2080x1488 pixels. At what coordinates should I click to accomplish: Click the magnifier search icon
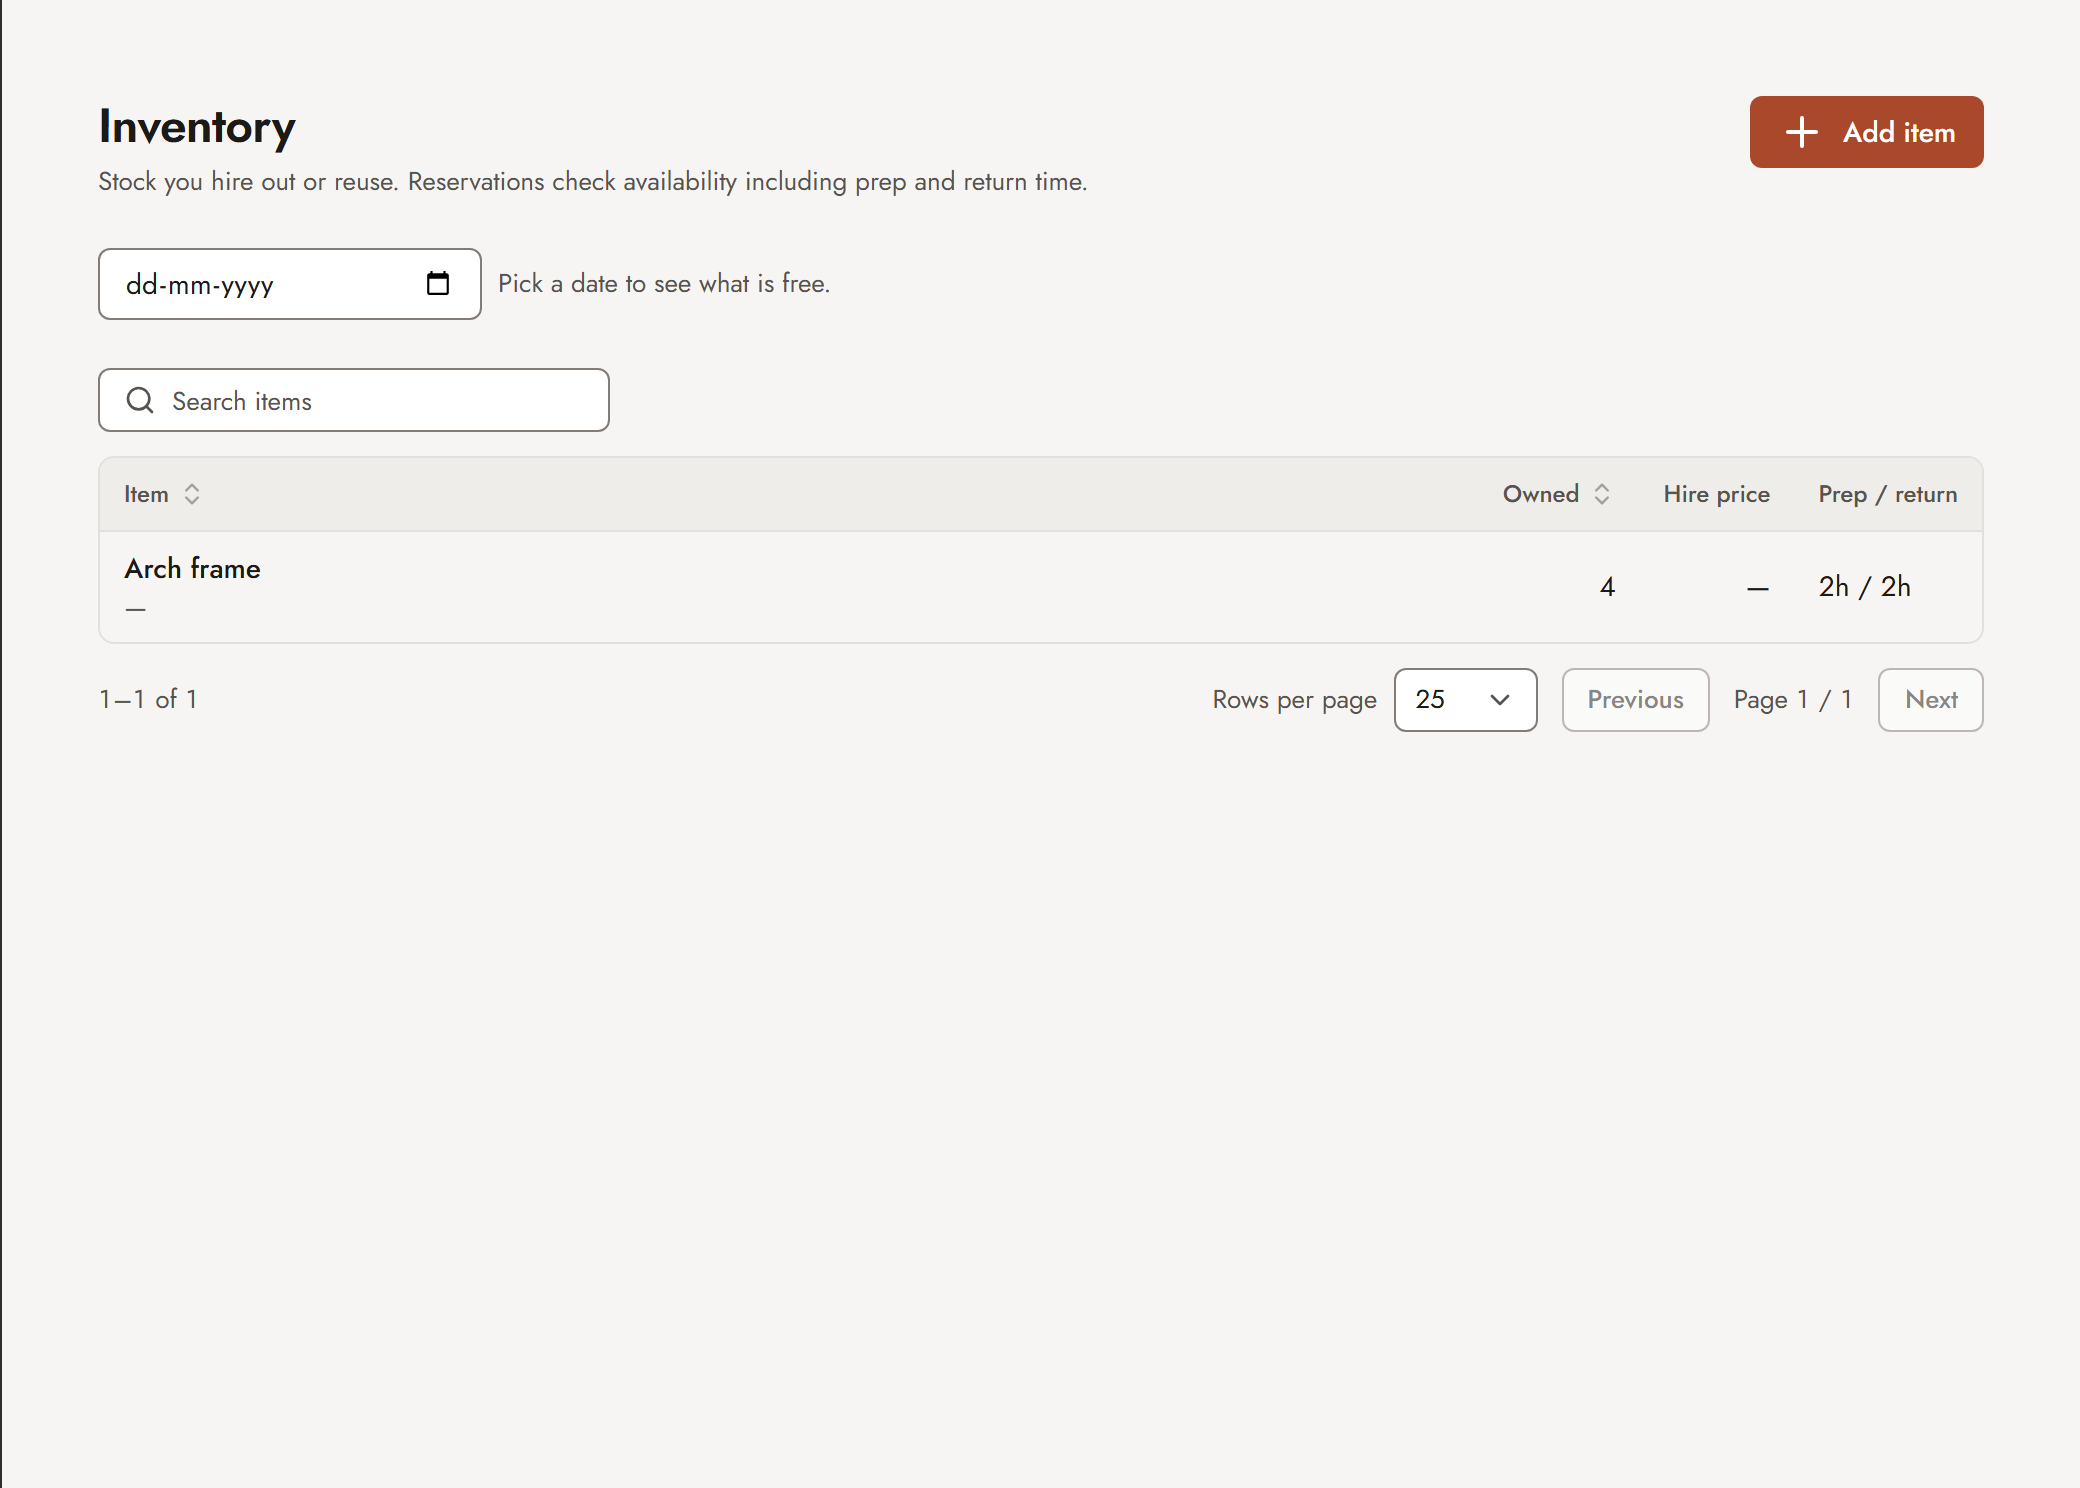point(140,401)
